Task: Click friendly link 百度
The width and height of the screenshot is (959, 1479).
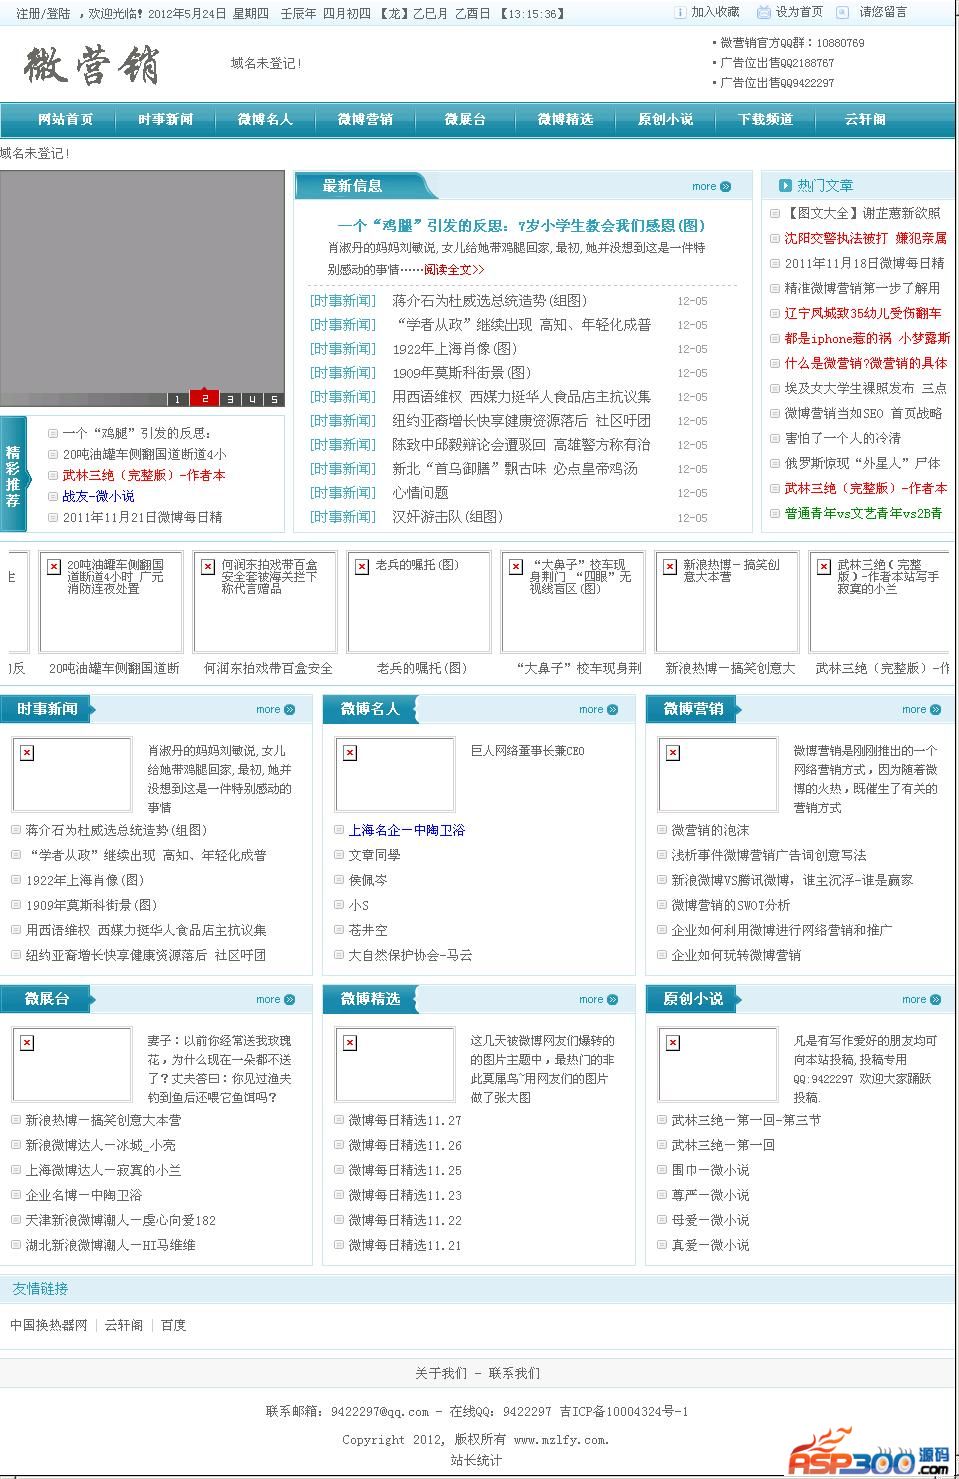Action: point(174,1325)
